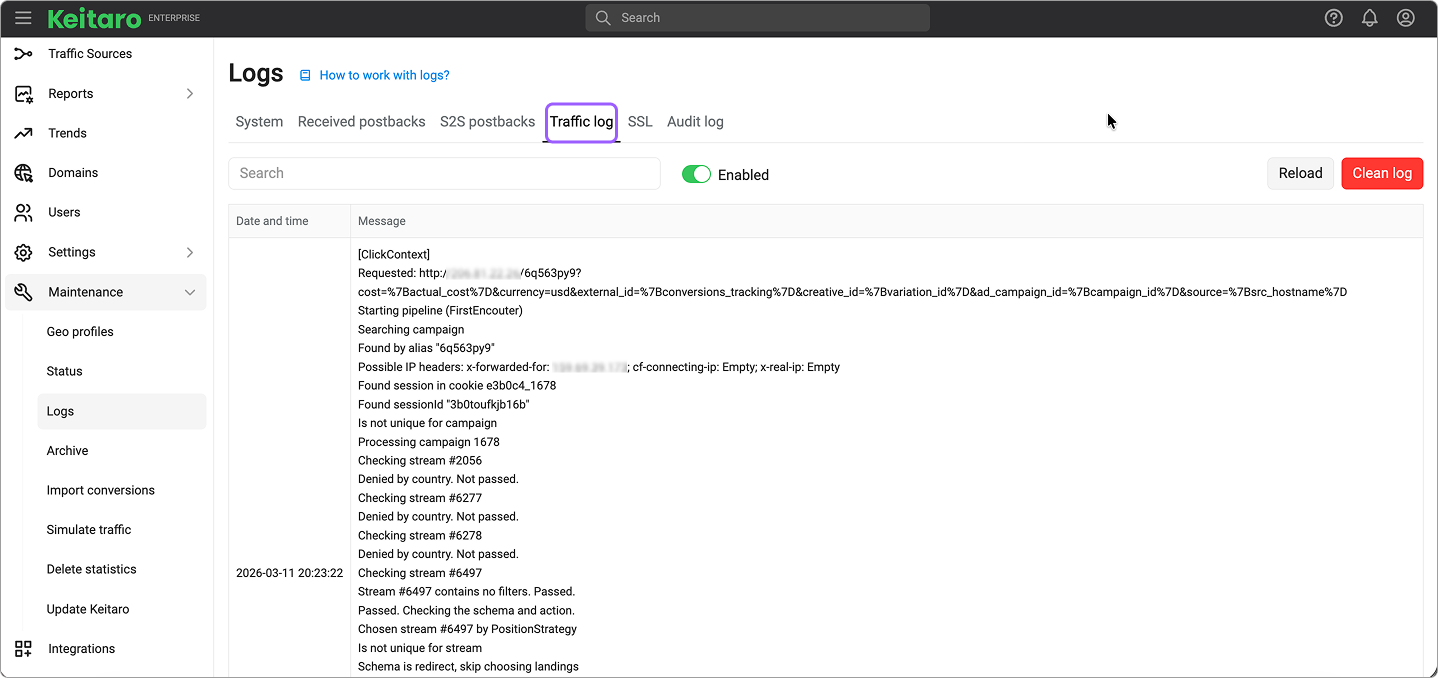Screen dimensions: 1438x678
Task: Switch to the Received postbacks tab
Action: [361, 122]
